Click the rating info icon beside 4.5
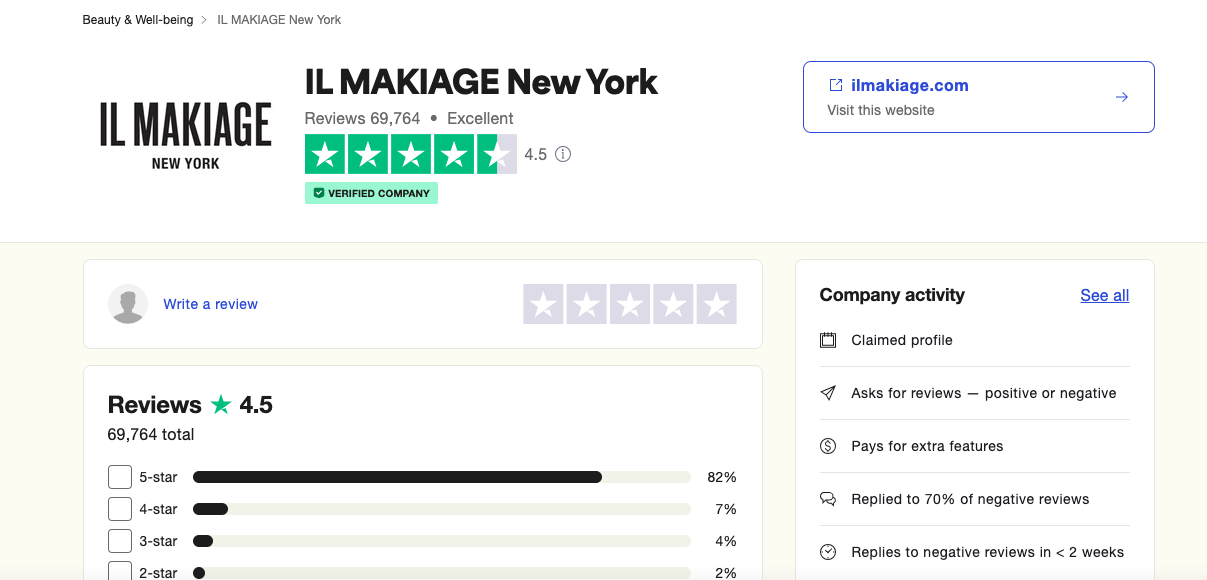Viewport: 1207px width, 580px height. click(x=563, y=154)
